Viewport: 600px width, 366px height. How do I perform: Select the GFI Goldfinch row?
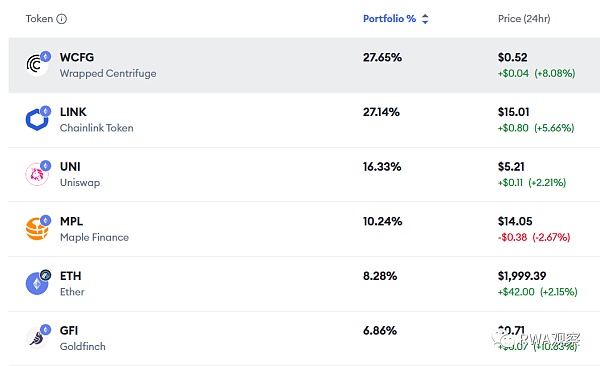304,338
